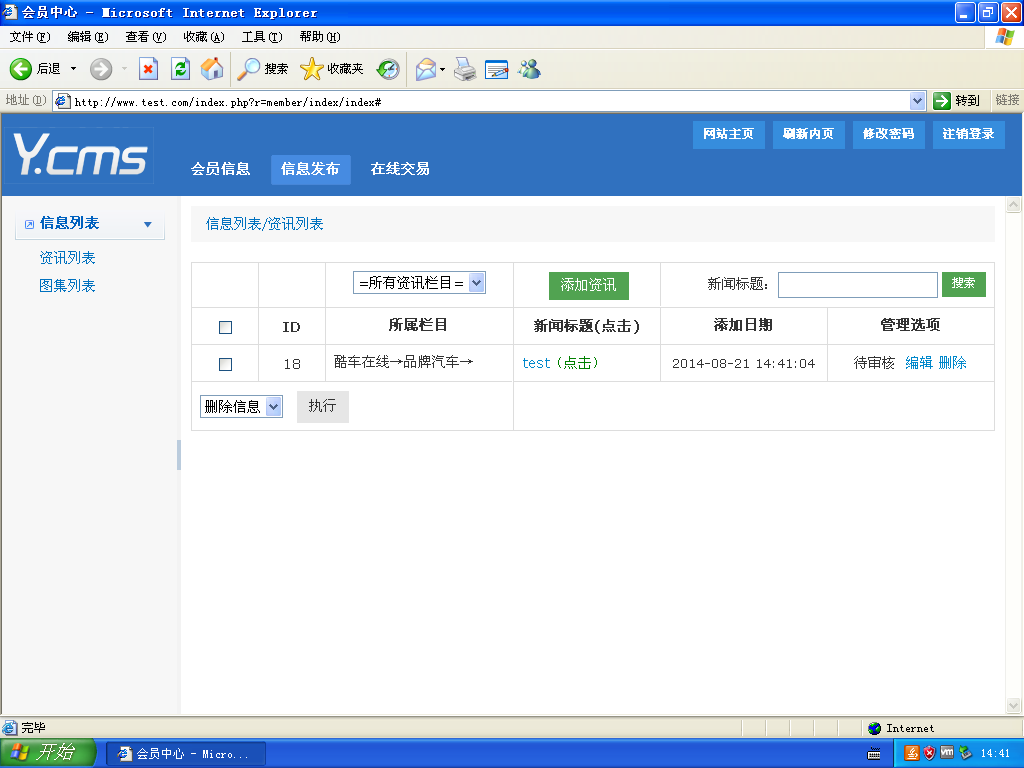Click the 修改密码 button

(889, 135)
